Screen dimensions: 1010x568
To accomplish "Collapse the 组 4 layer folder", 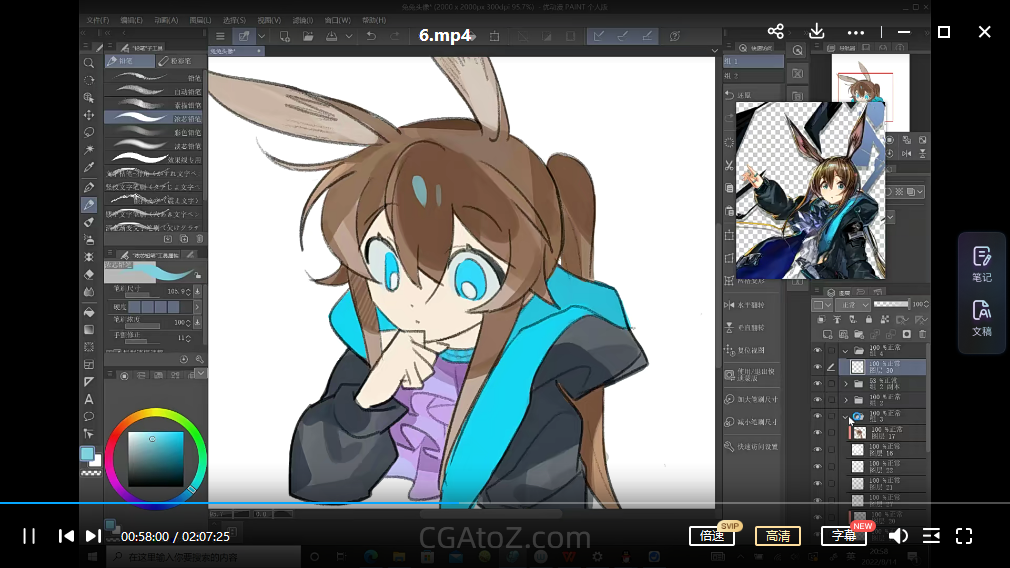I will (846, 351).
